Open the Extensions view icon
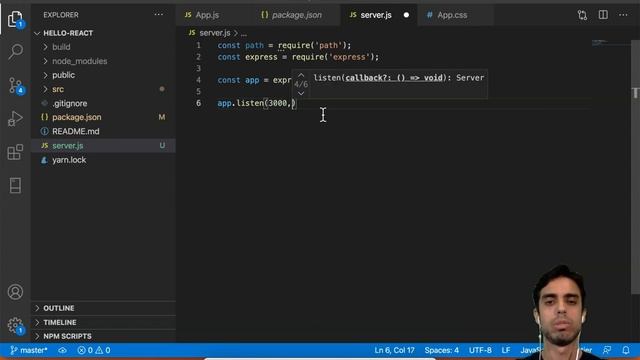640x360 pixels. pyautogui.click(x=15, y=152)
